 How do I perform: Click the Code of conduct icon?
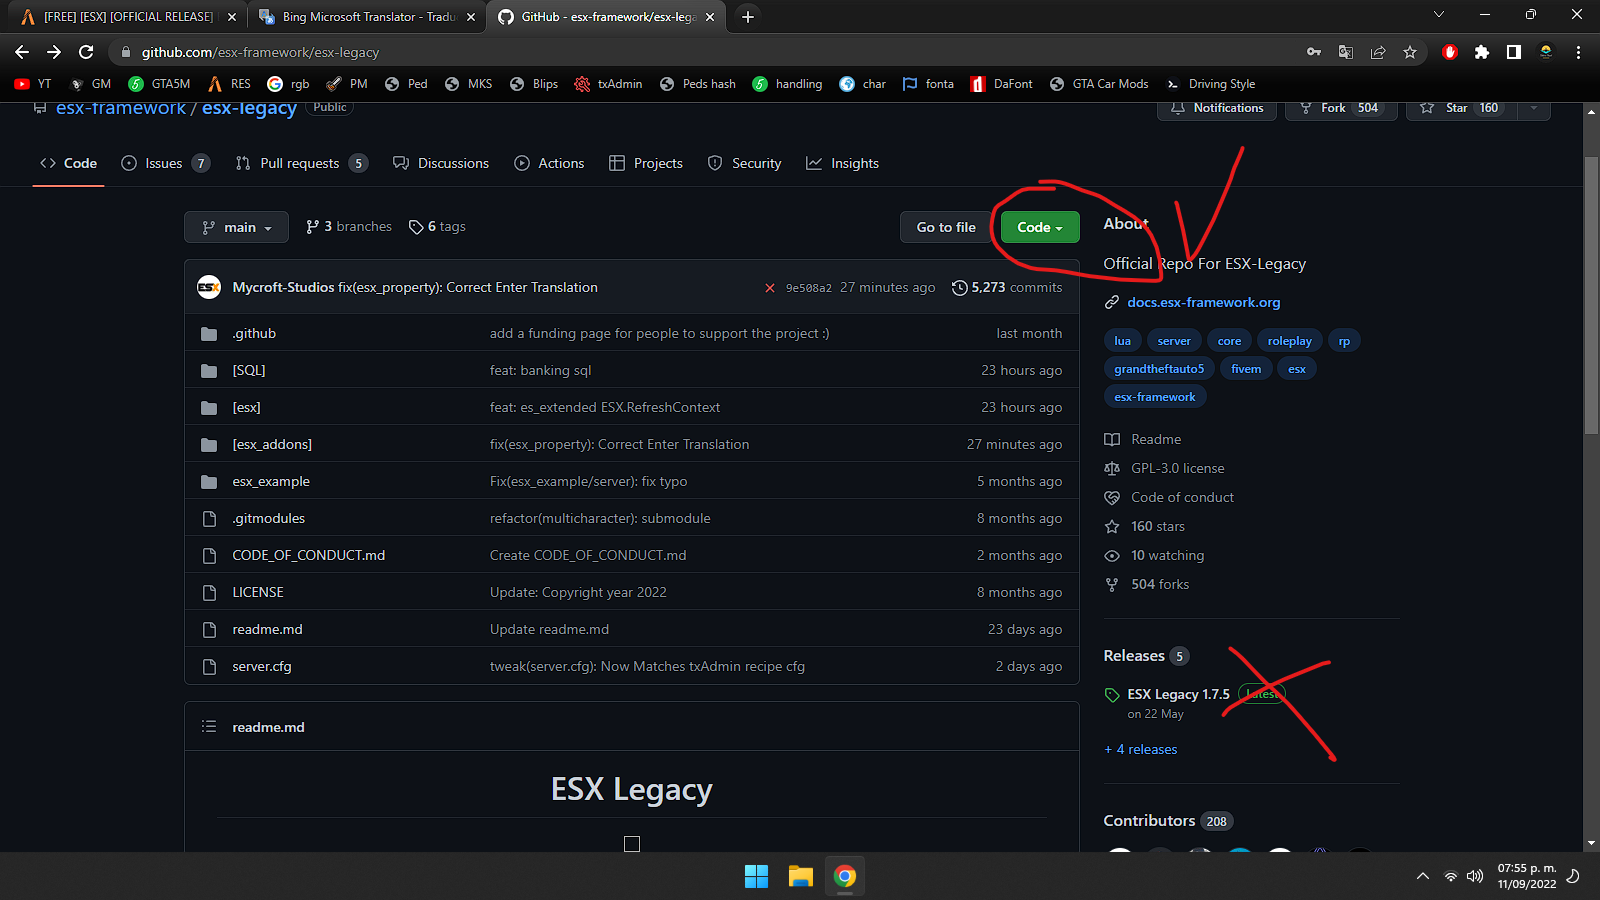point(1112,497)
